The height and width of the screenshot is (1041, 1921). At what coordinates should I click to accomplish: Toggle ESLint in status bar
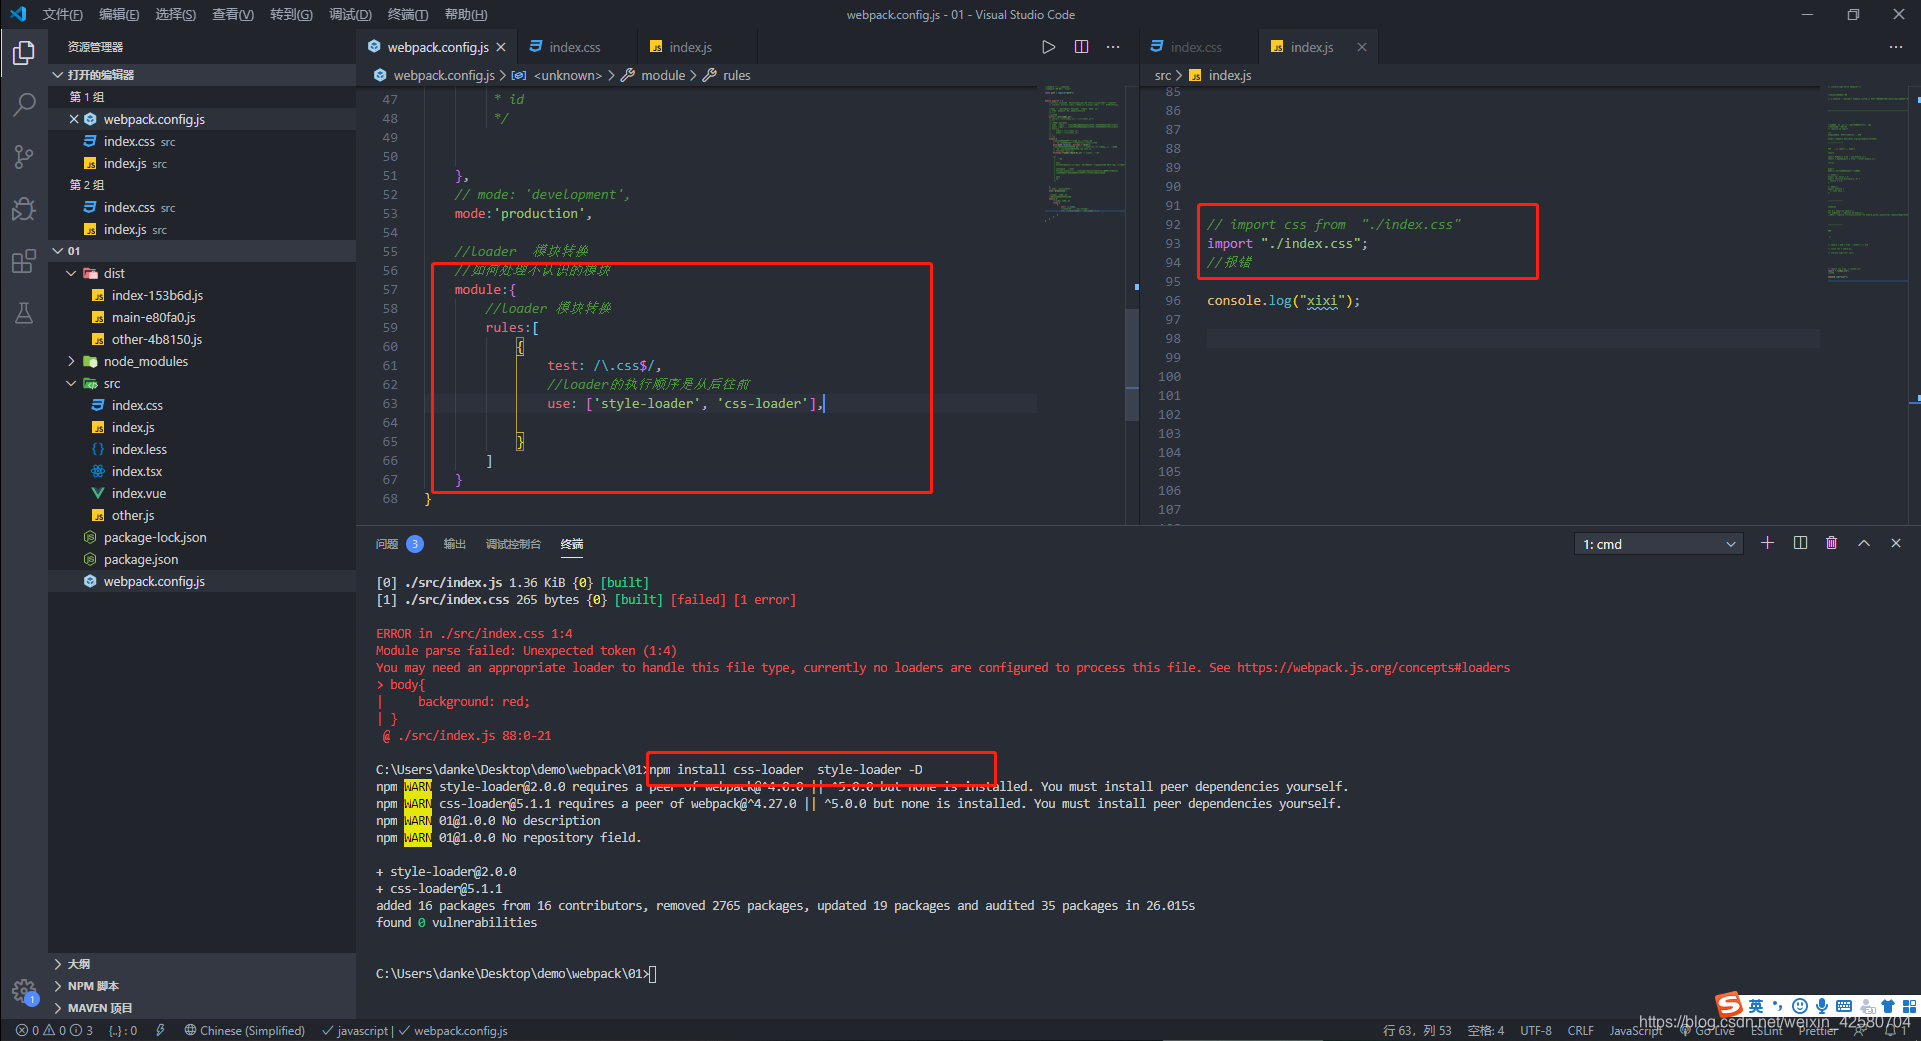pos(1767,1031)
